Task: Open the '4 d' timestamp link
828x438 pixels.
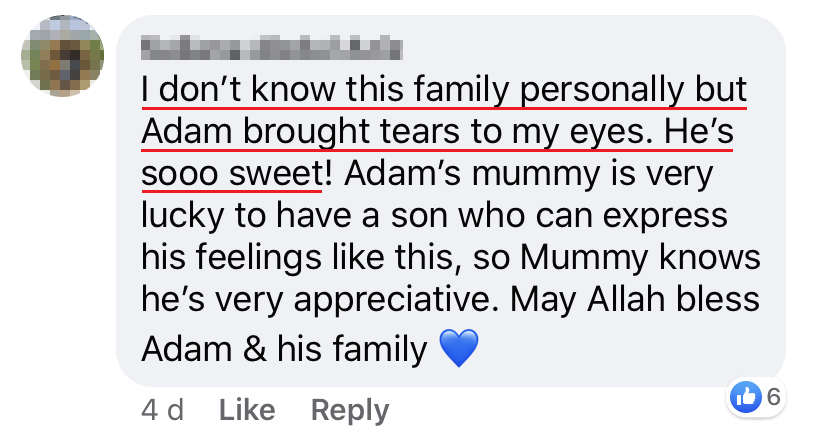Action: (x=161, y=409)
